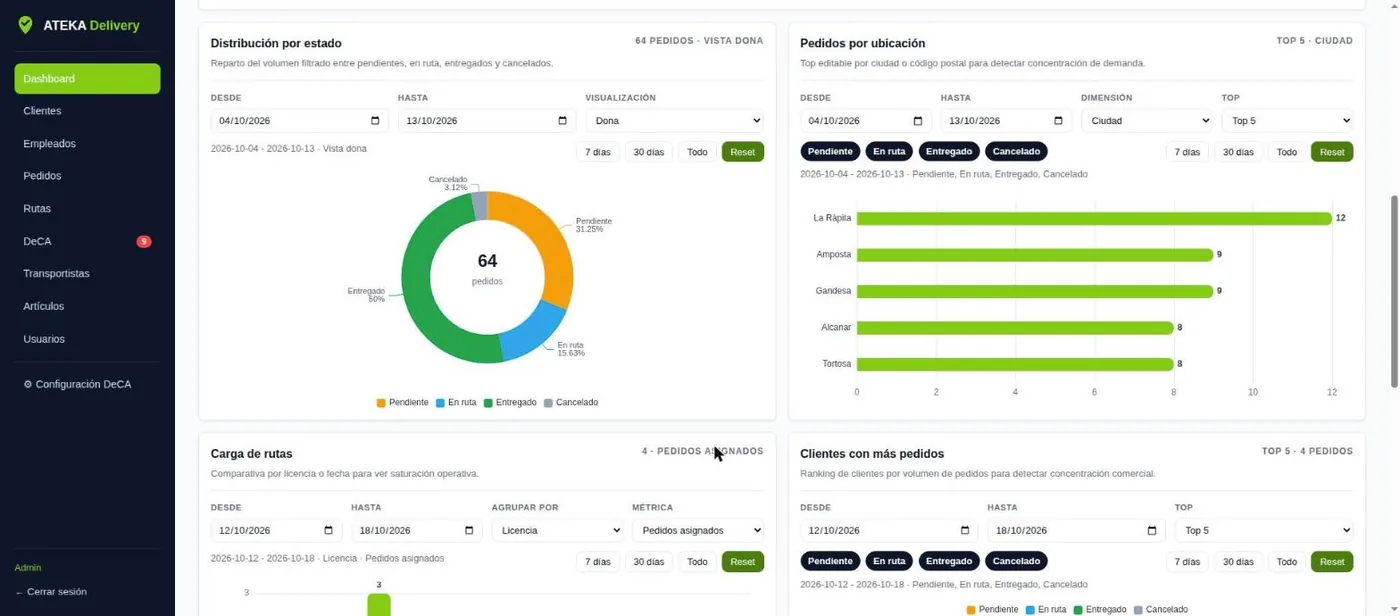
Task: Click Todo in Pedidos por ubicación
Action: pyautogui.click(x=1287, y=152)
